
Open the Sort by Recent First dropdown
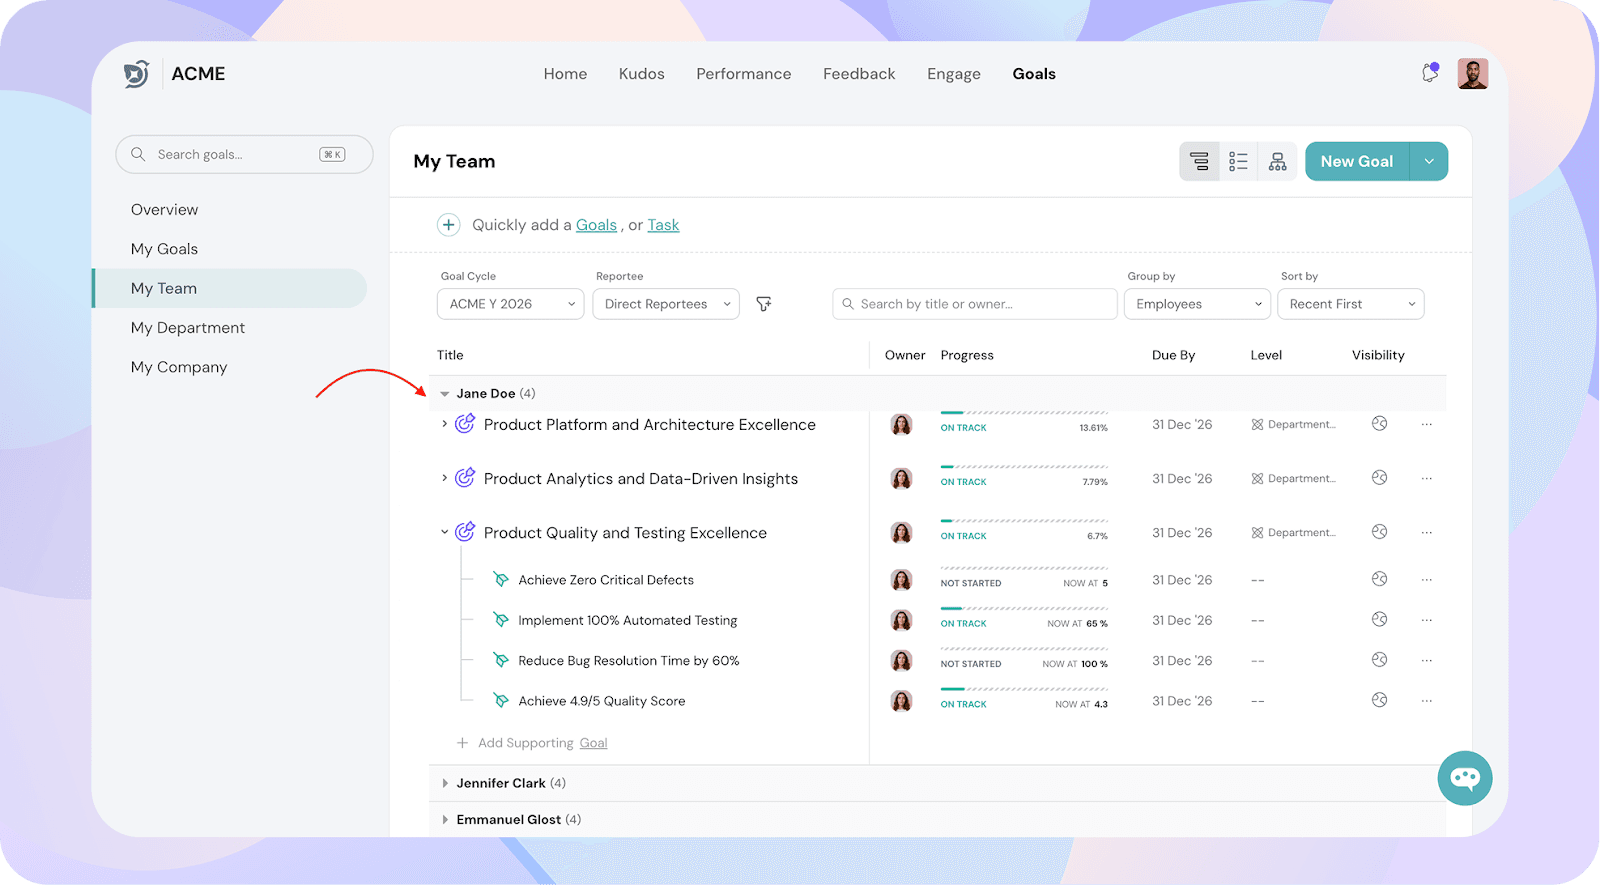[x=1351, y=304]
